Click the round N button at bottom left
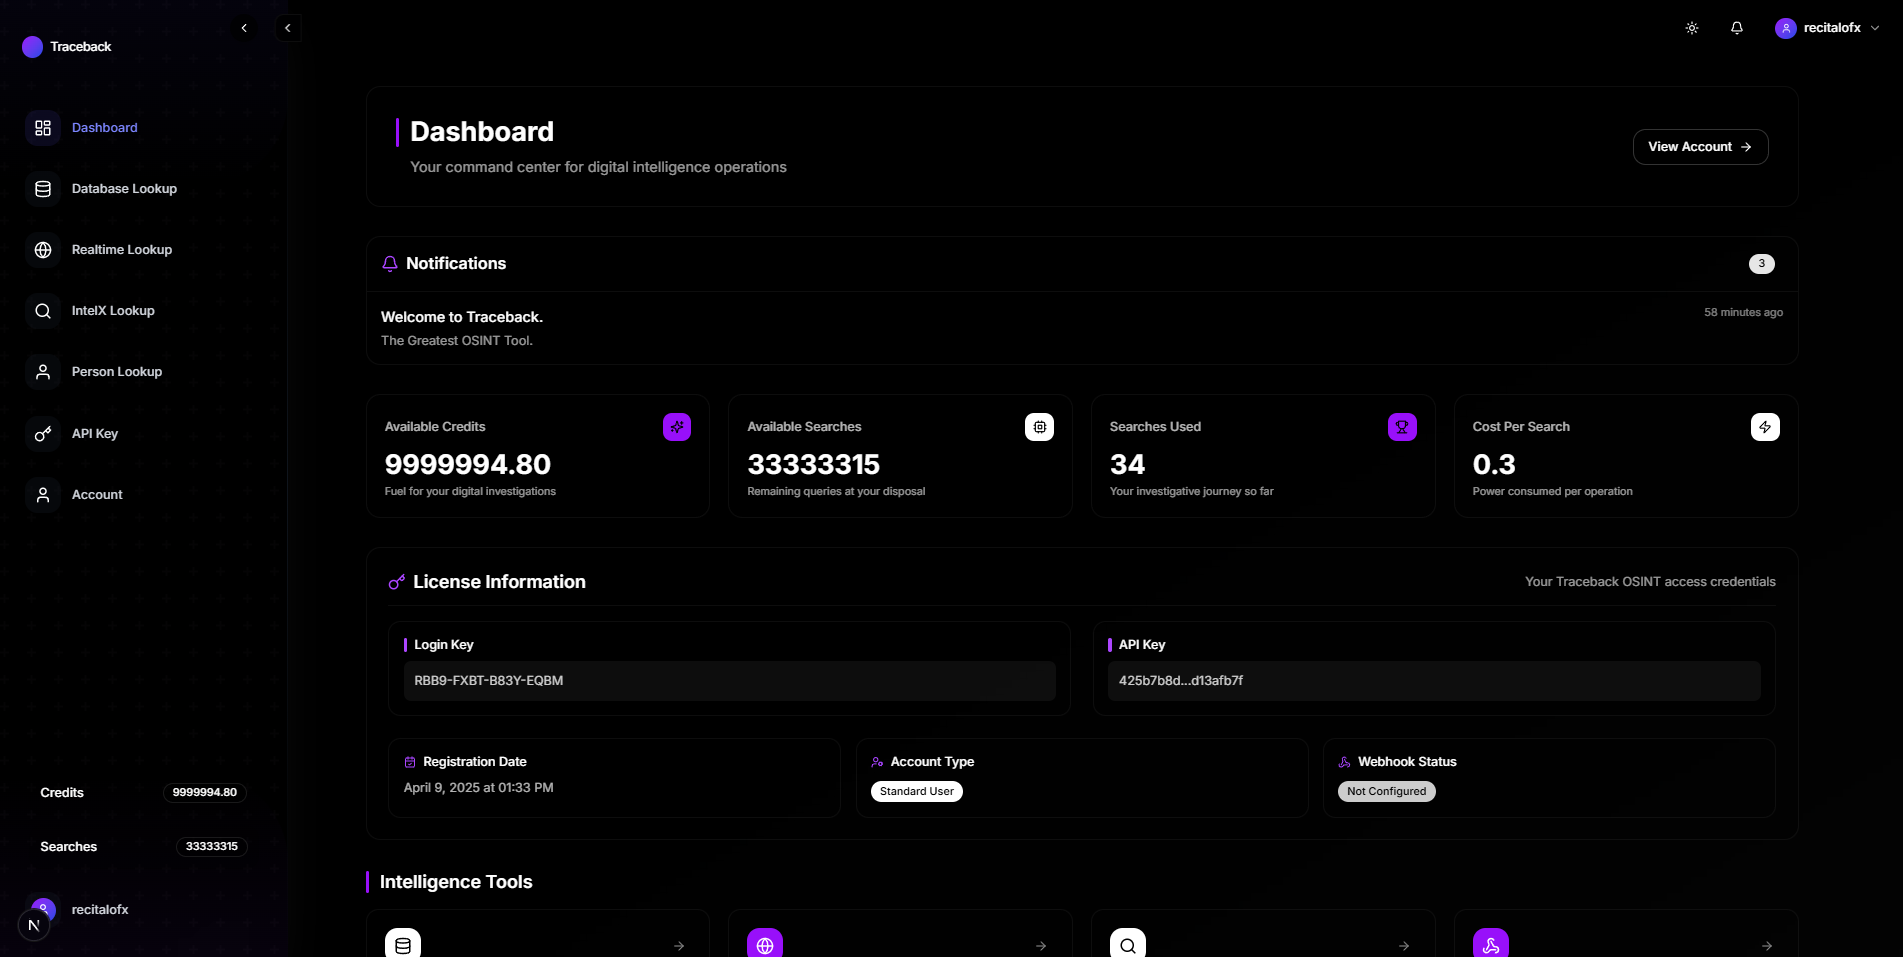The image size is (1903, 957). [x=34, y=925]
